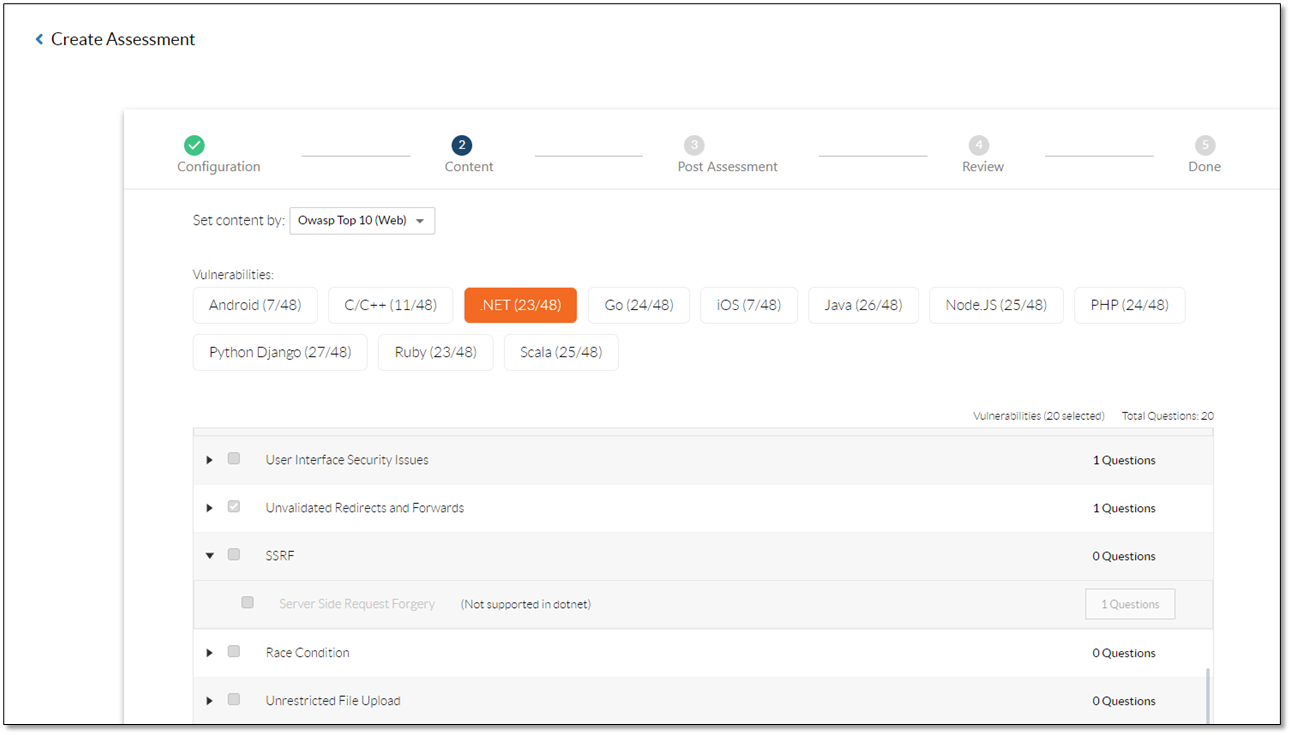1291x735 pixels.
Task: Click the Vulnerabilities (20 selected) text
Action: [1039, 416]
